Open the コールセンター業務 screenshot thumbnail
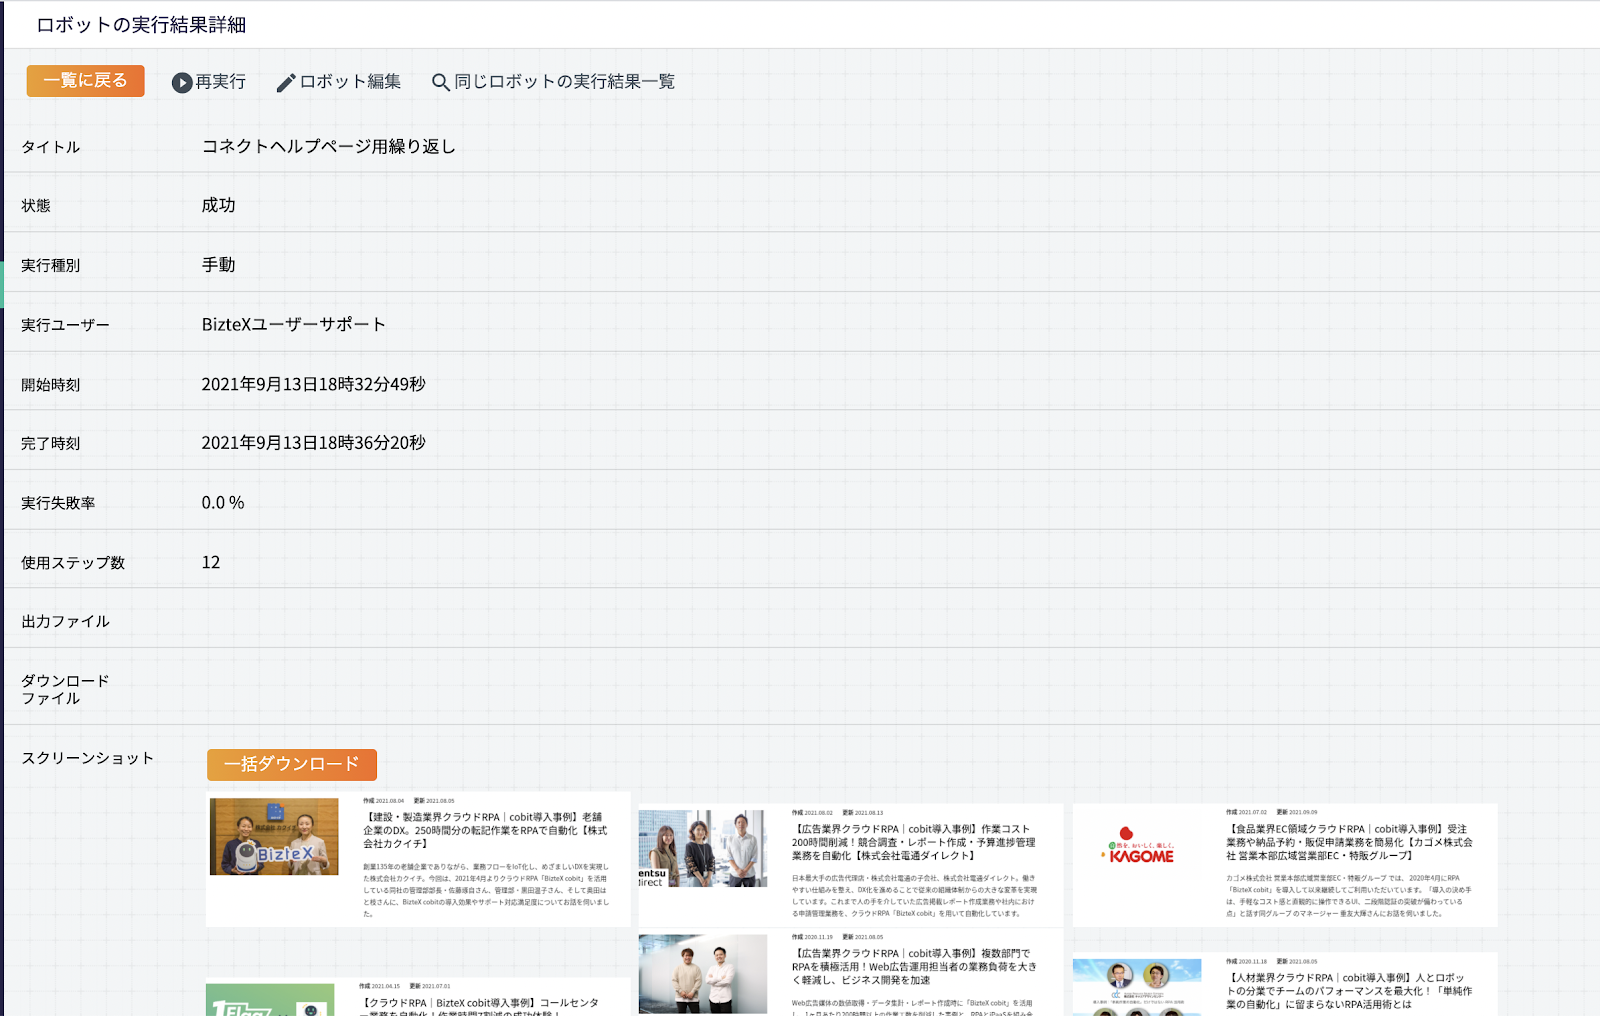The image size is (1600, 1016). 418,997
